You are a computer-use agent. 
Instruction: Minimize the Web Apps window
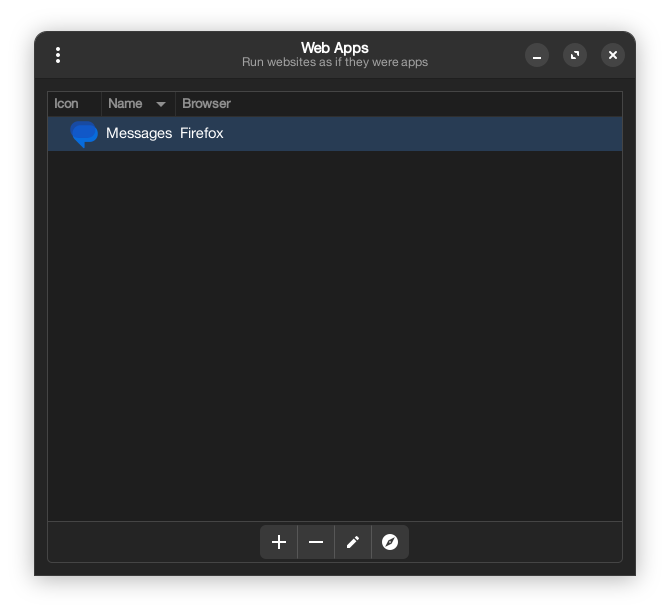(537, 55)
